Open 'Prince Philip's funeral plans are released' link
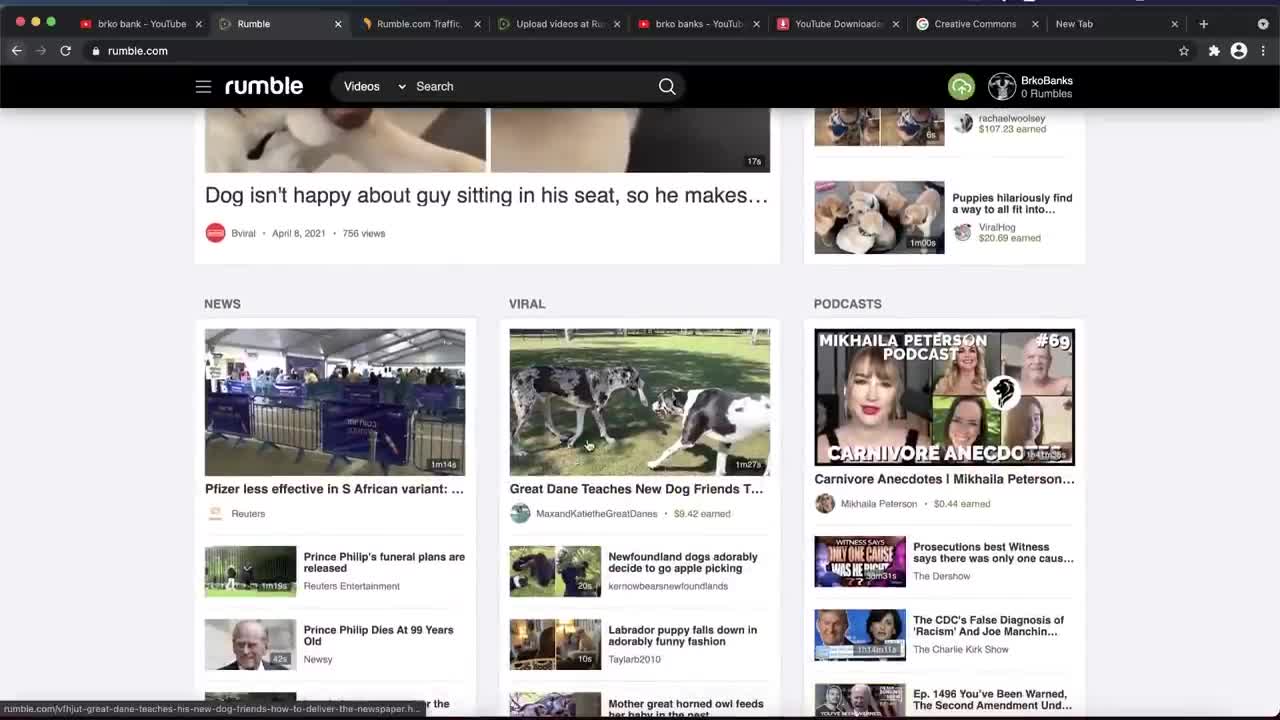 point(384,563)
